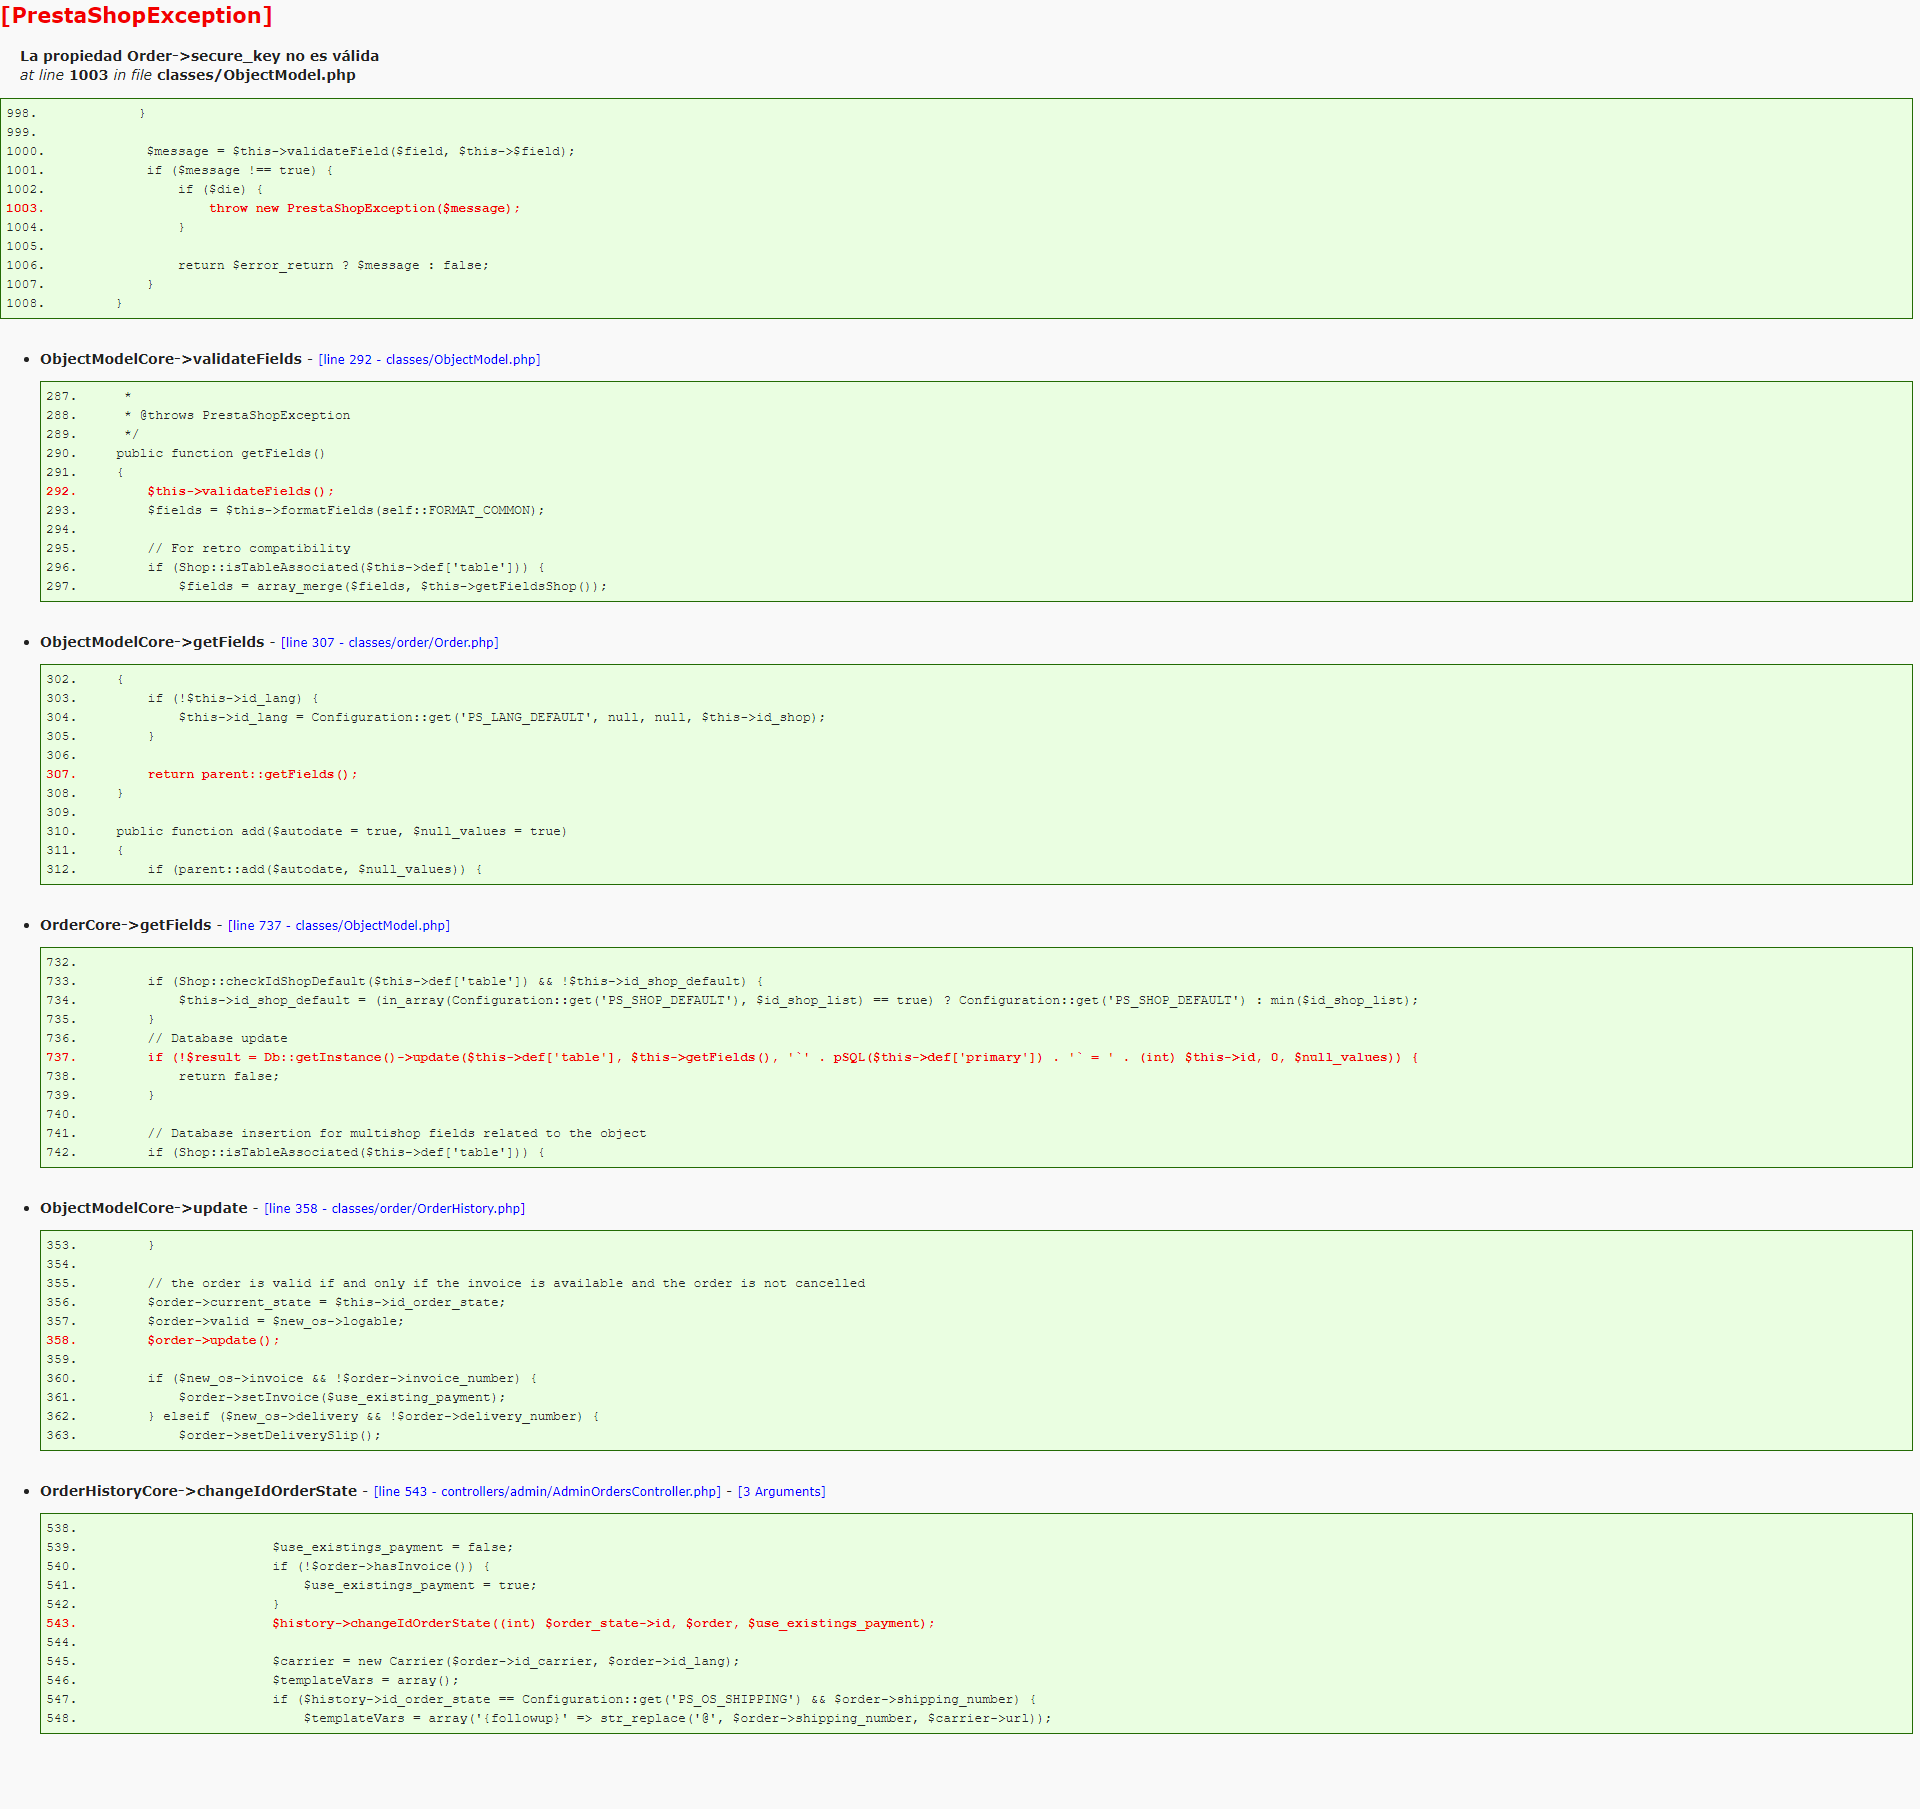Click the red '$order->update();' line

coord(213,1341)
